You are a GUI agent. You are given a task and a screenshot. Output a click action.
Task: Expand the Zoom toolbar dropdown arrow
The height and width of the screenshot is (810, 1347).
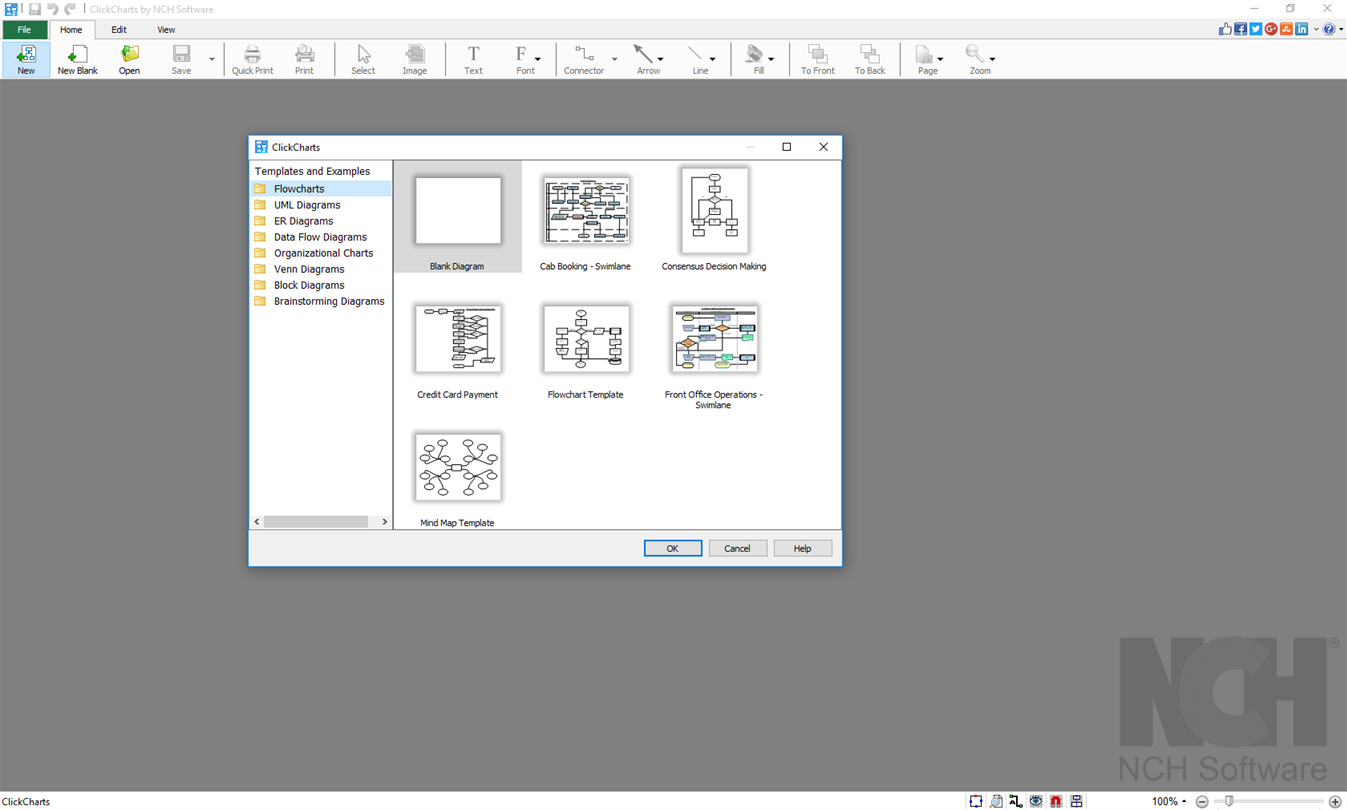pos(992,59)
